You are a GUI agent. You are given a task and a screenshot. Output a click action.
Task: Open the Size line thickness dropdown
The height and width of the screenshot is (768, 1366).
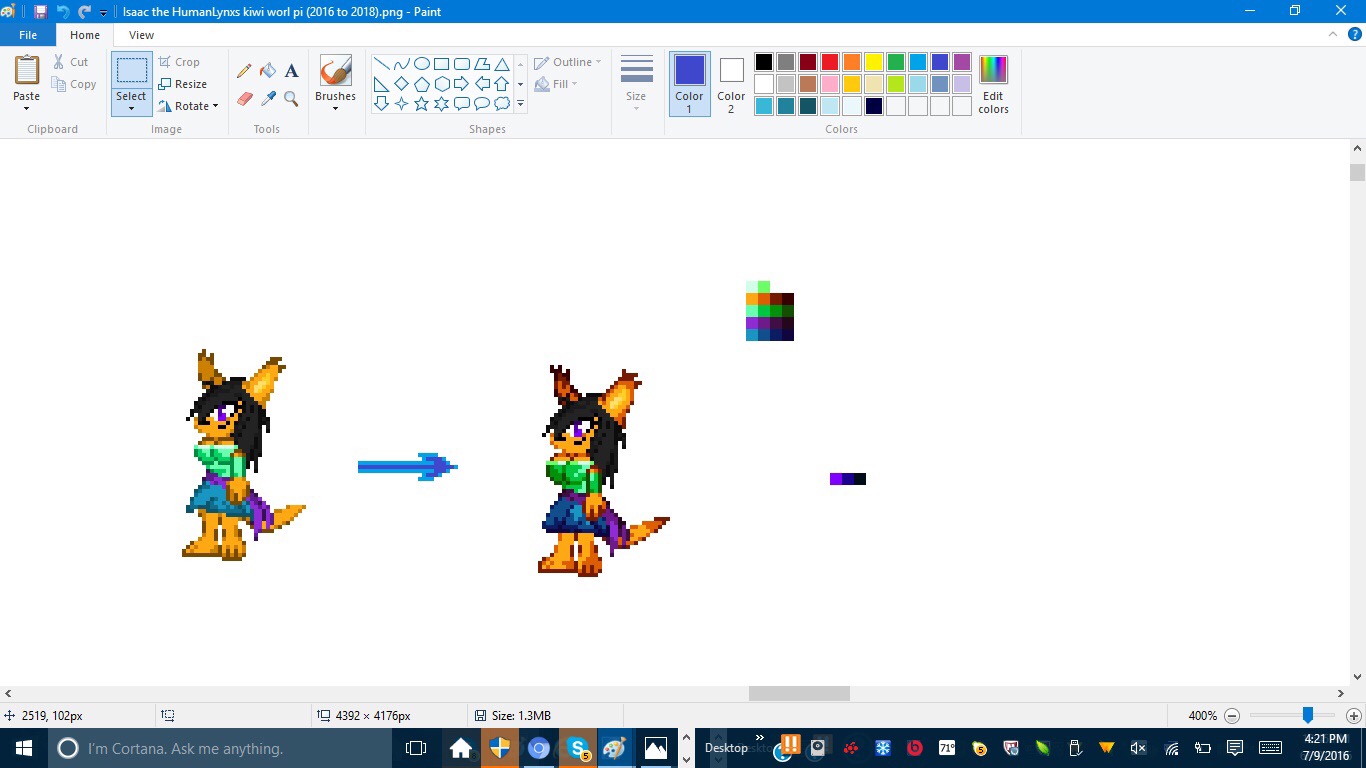(x=636, y=83)
